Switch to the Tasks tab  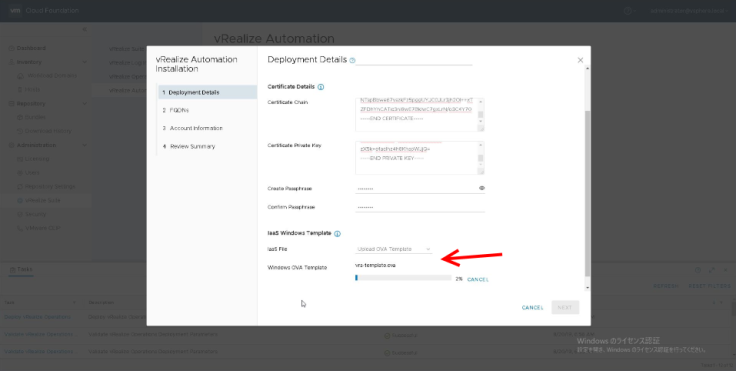[21, 270]
